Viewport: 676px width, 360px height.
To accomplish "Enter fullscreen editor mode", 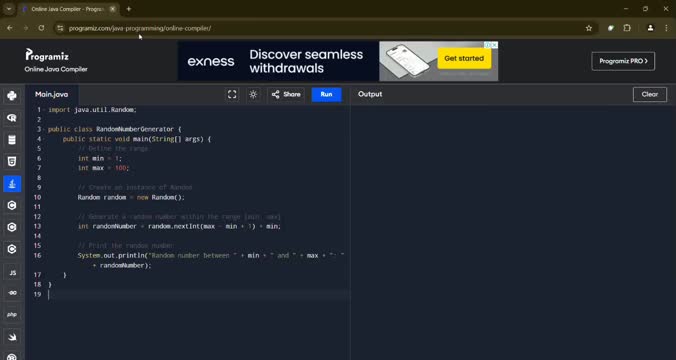I will coord(232,94).
